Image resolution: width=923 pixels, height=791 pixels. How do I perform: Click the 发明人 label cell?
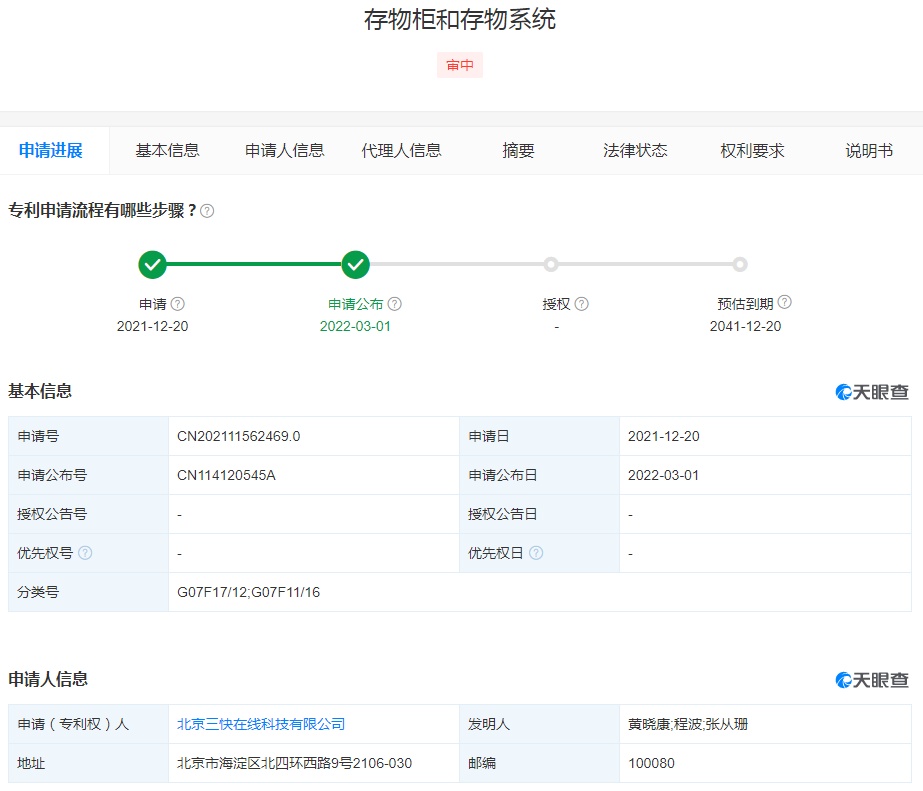point(539,724)
